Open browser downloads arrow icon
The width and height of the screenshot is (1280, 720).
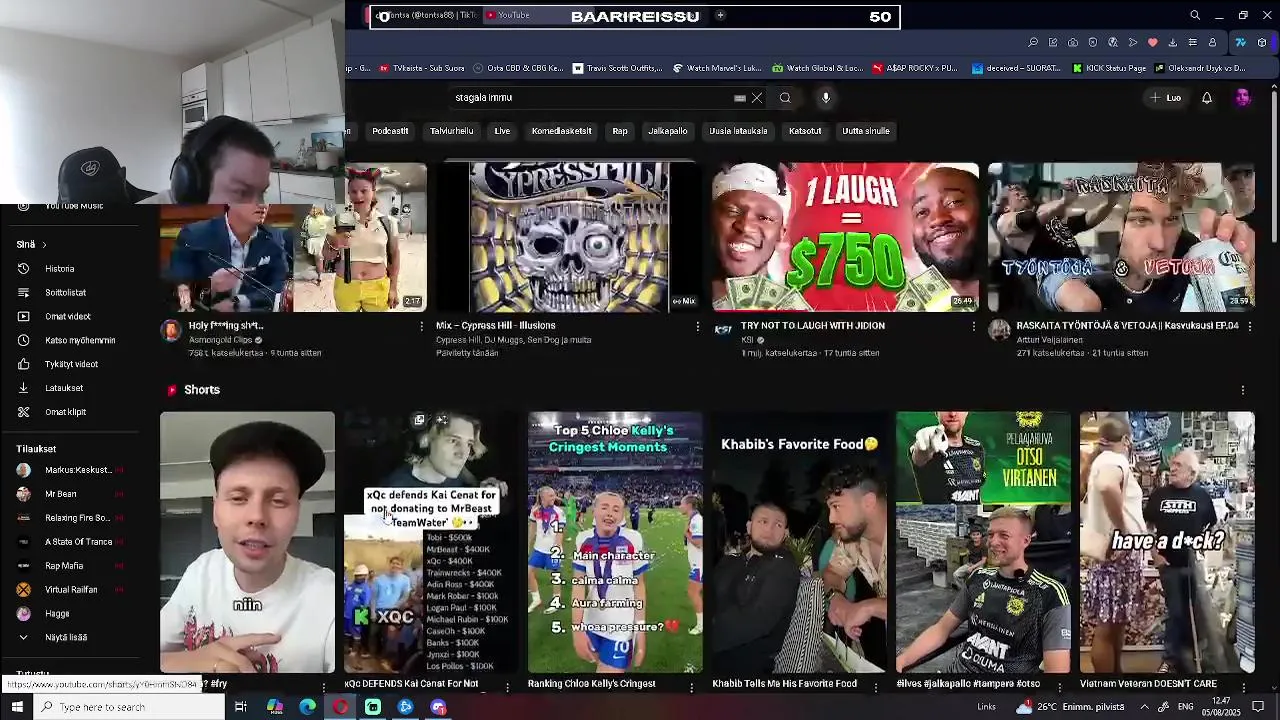[1172, 43]
